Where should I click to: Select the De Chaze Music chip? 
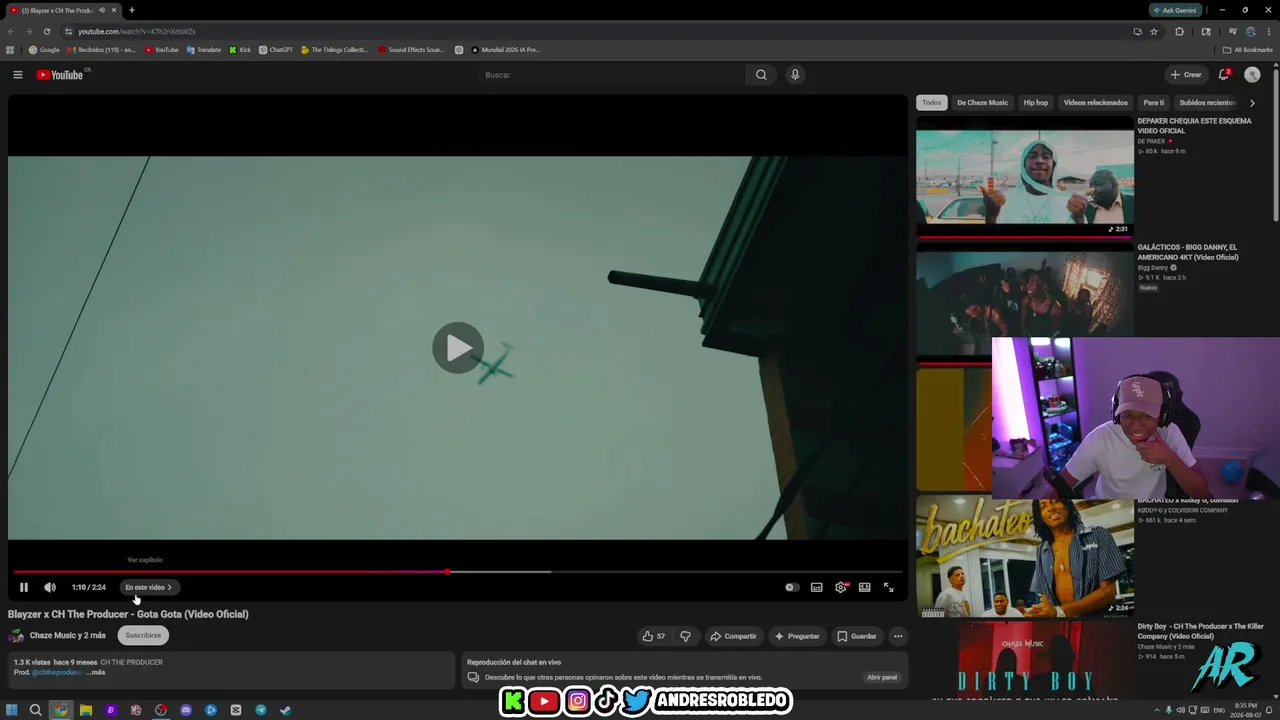point(982,103)
